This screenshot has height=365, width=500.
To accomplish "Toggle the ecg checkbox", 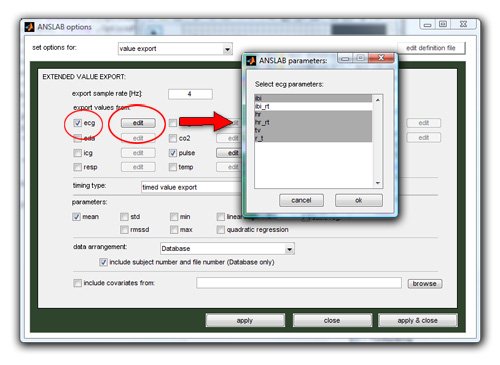I will pyautogui.click(x=78, y=123).
